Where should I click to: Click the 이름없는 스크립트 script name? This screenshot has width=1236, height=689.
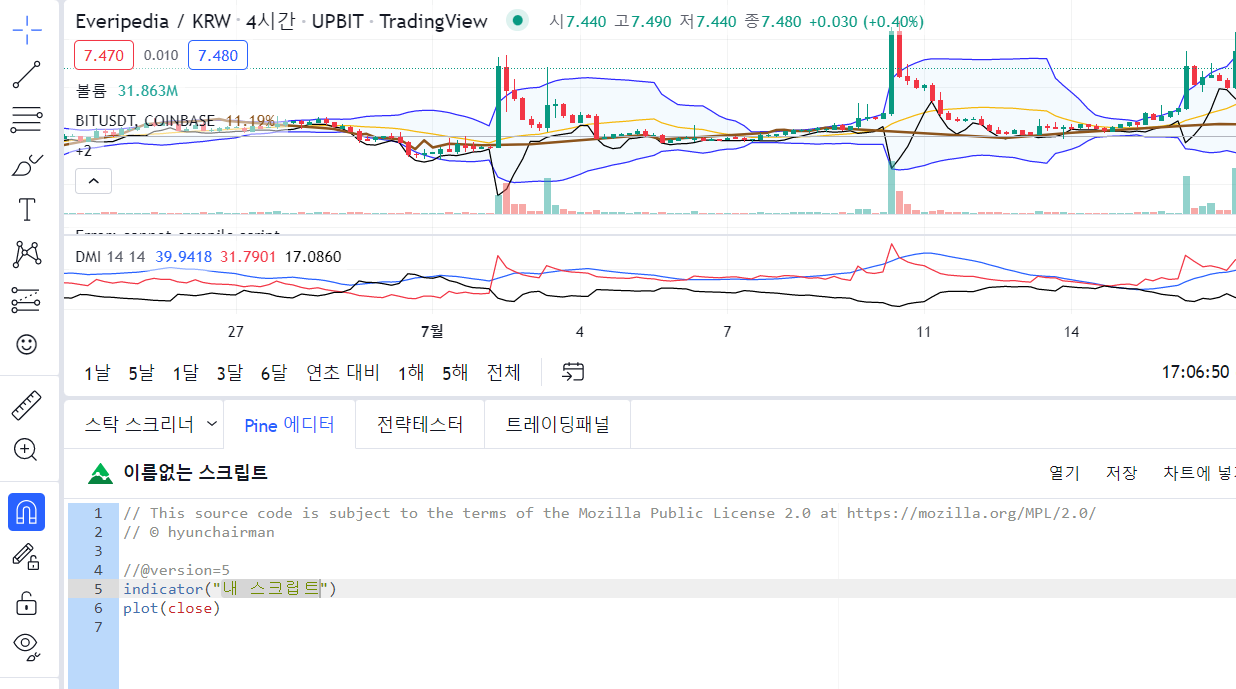coord(196,473)
